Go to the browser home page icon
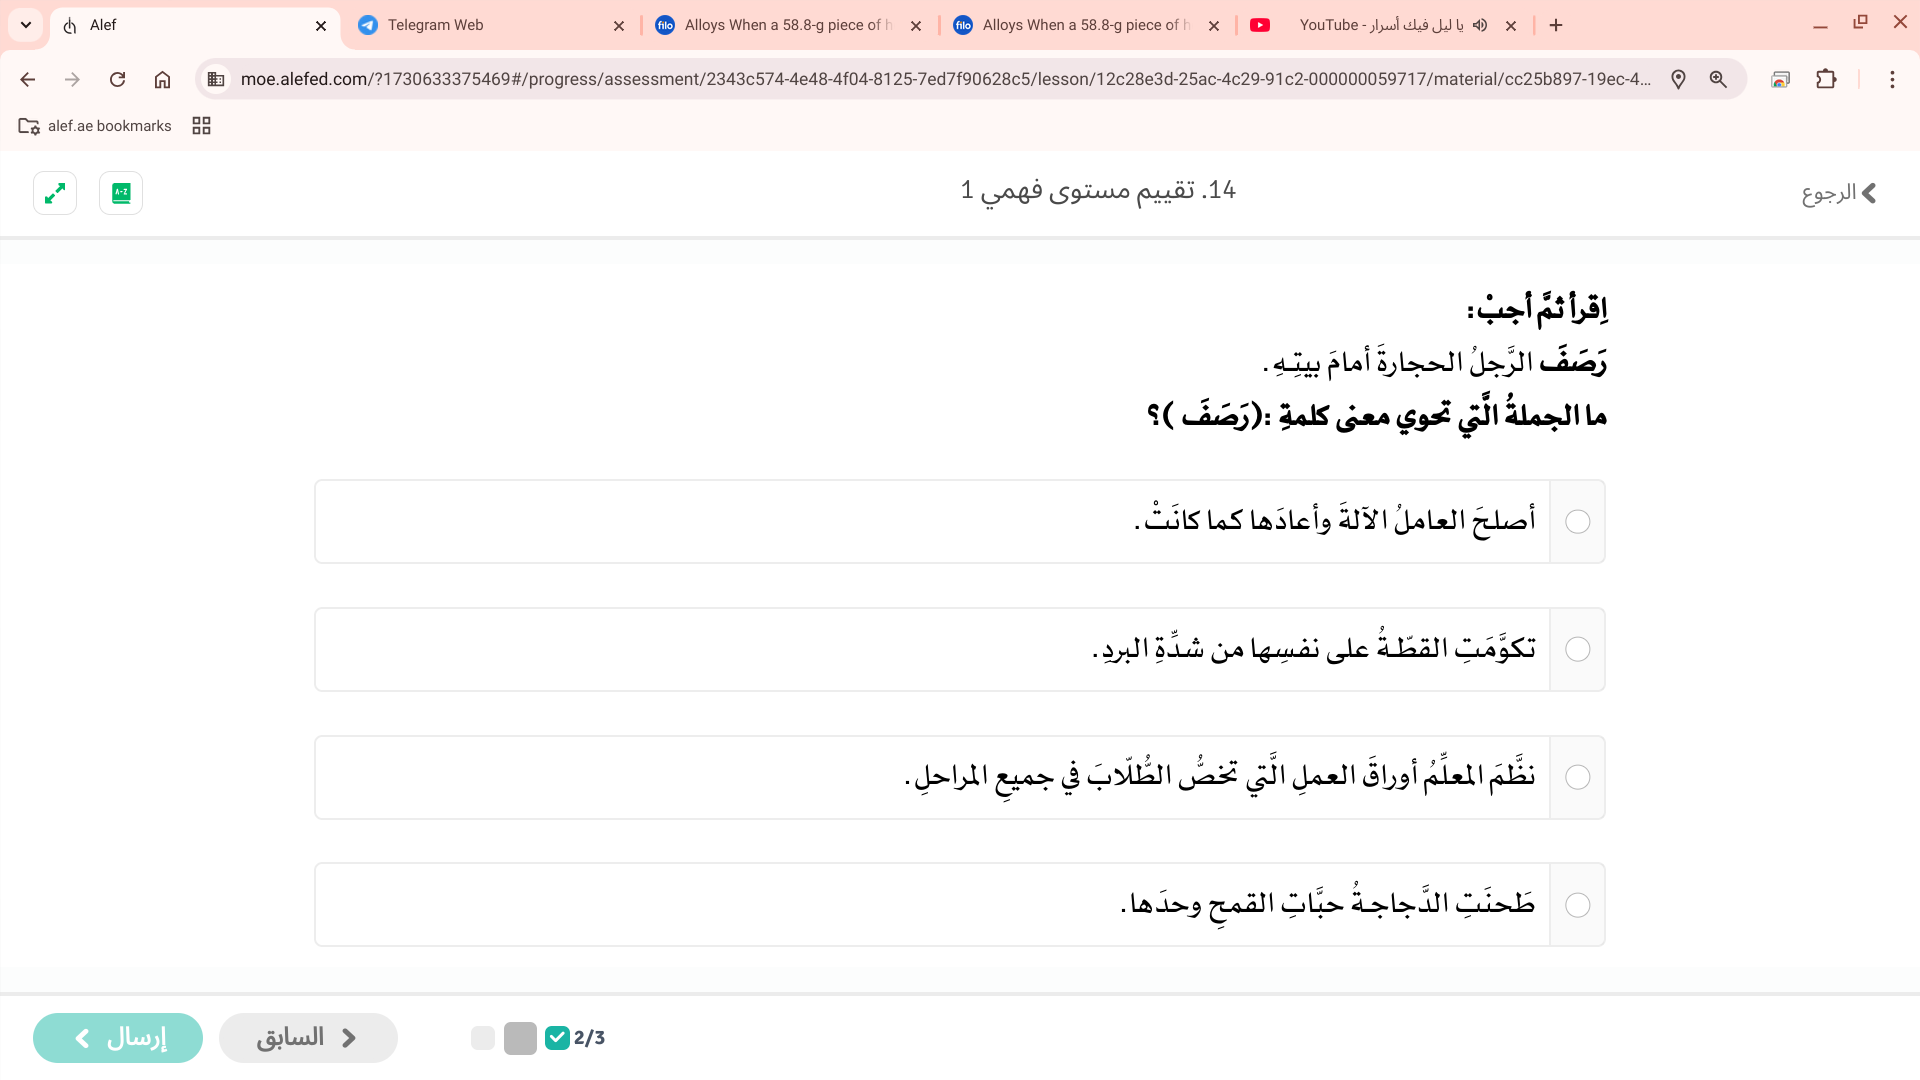Viewport: 1920px width, 1080px height. point(162,79)
